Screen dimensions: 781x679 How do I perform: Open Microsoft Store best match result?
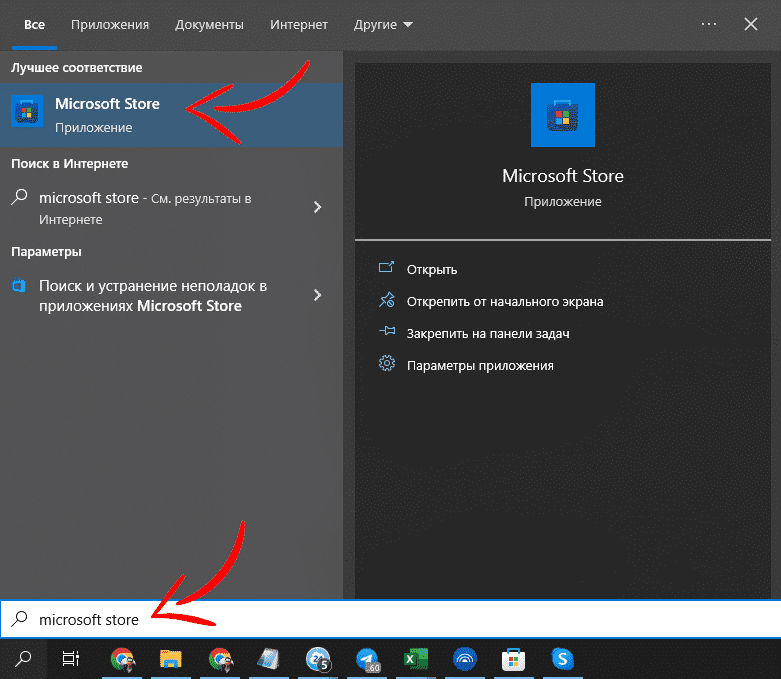[171, 115]
